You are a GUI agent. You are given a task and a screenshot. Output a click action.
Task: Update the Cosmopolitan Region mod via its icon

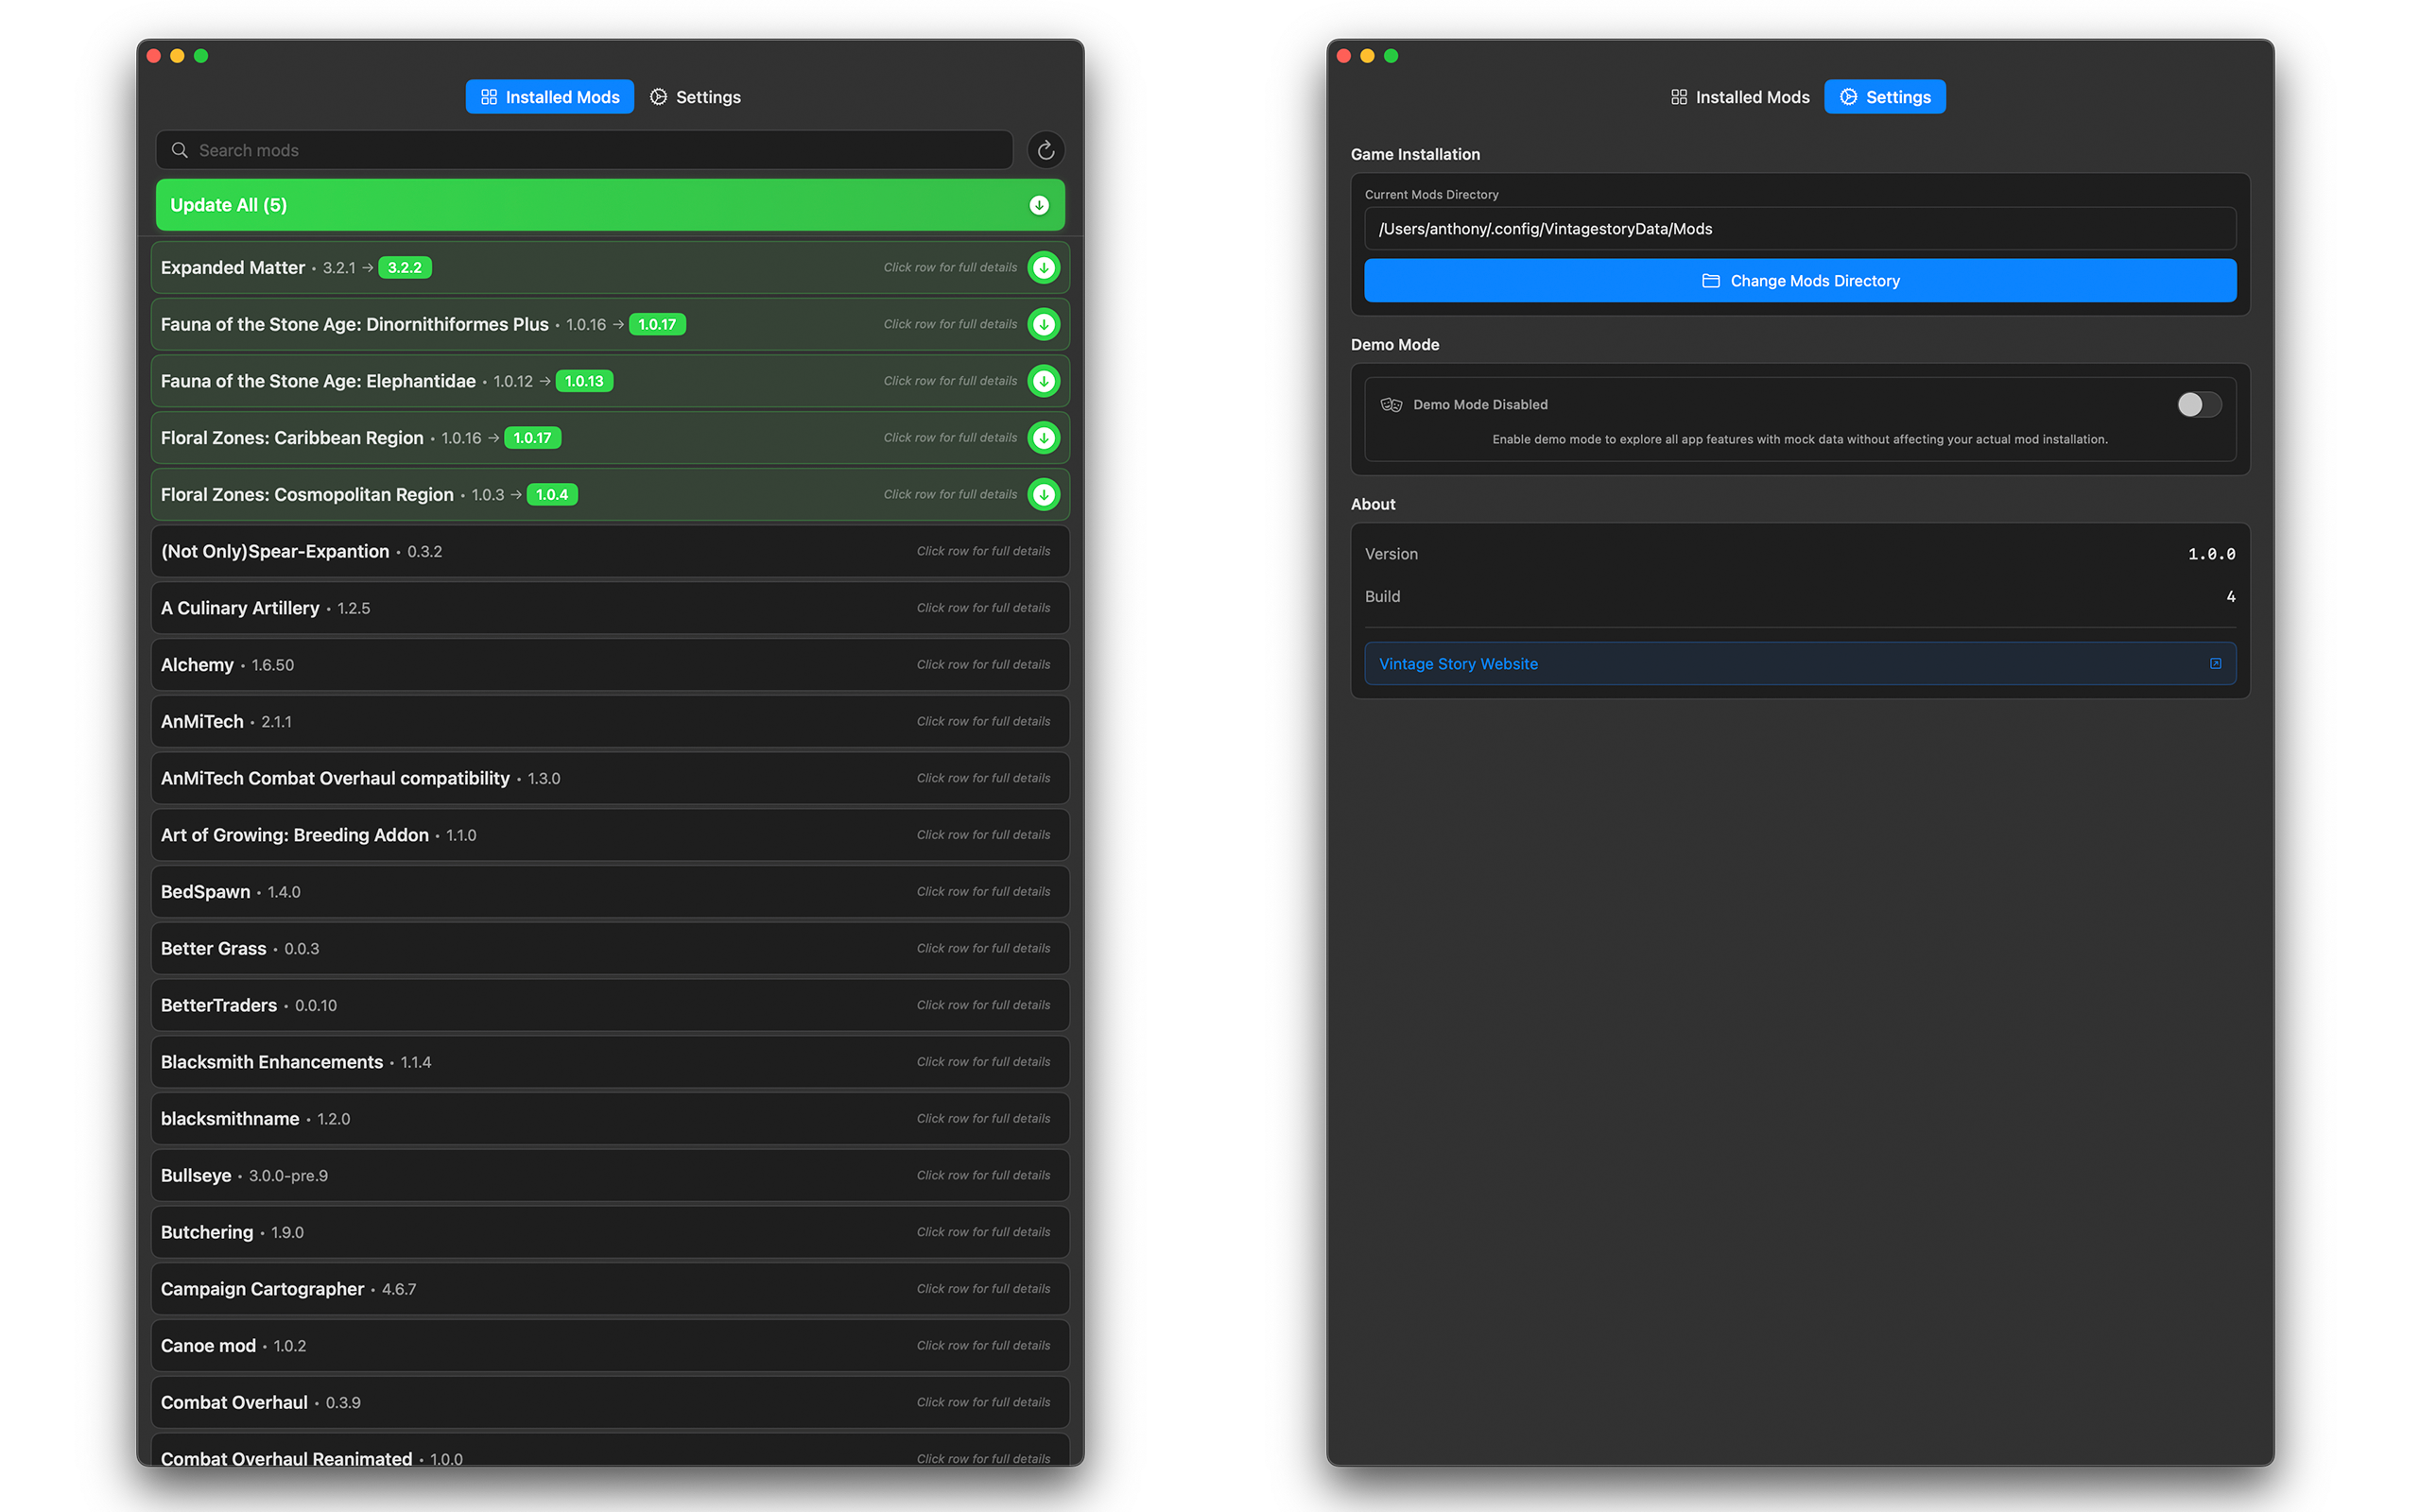1043,494
